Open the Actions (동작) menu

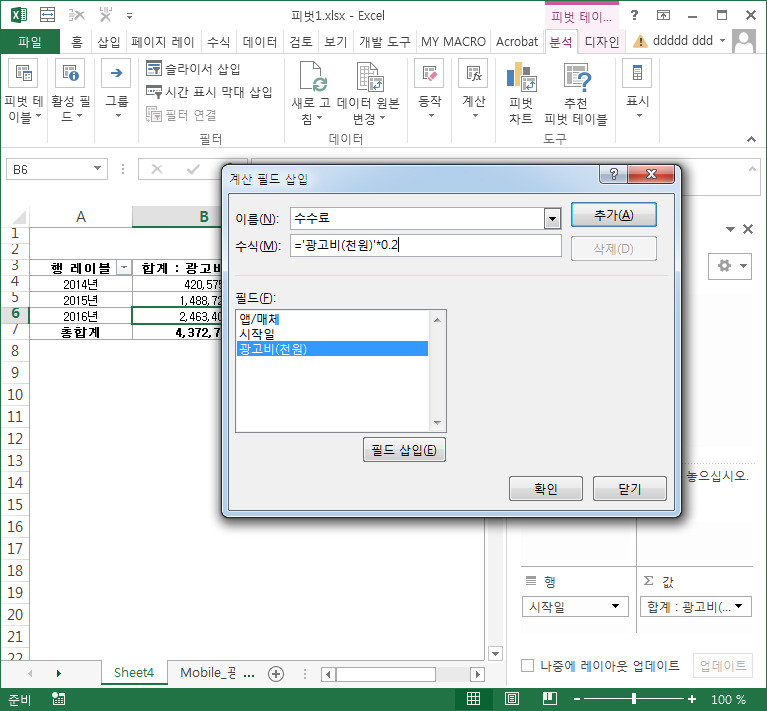tap(429, 90)
